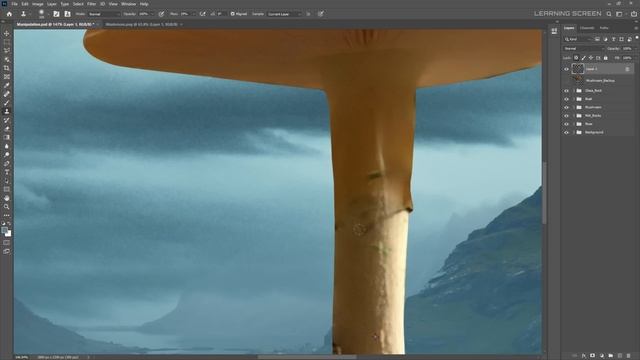Select the Eraser tool

(x=7, y=129)
